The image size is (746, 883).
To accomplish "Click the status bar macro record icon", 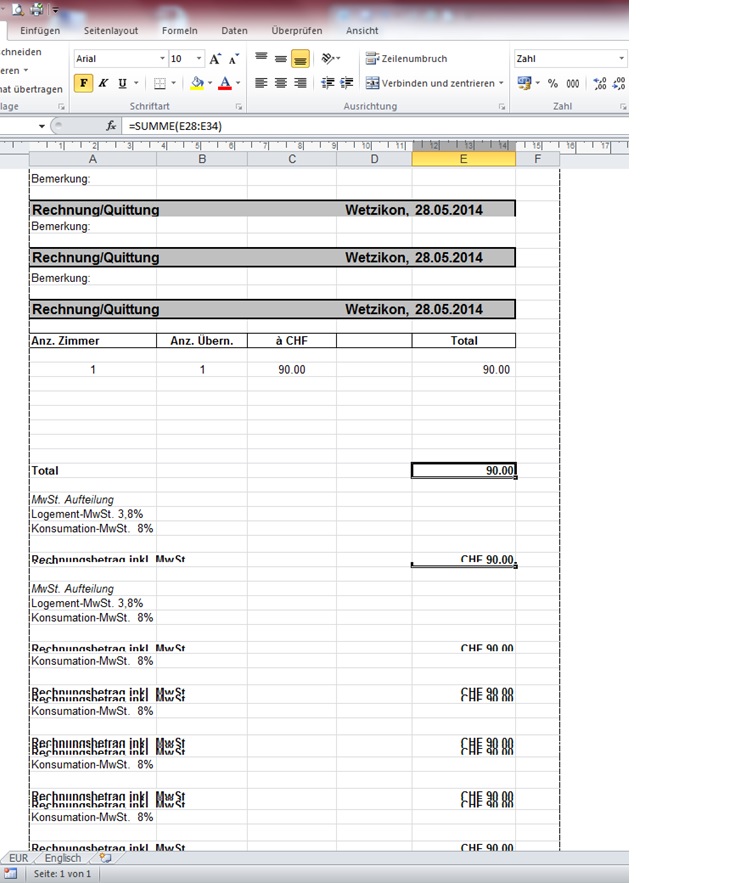I will tap(11, 874).
